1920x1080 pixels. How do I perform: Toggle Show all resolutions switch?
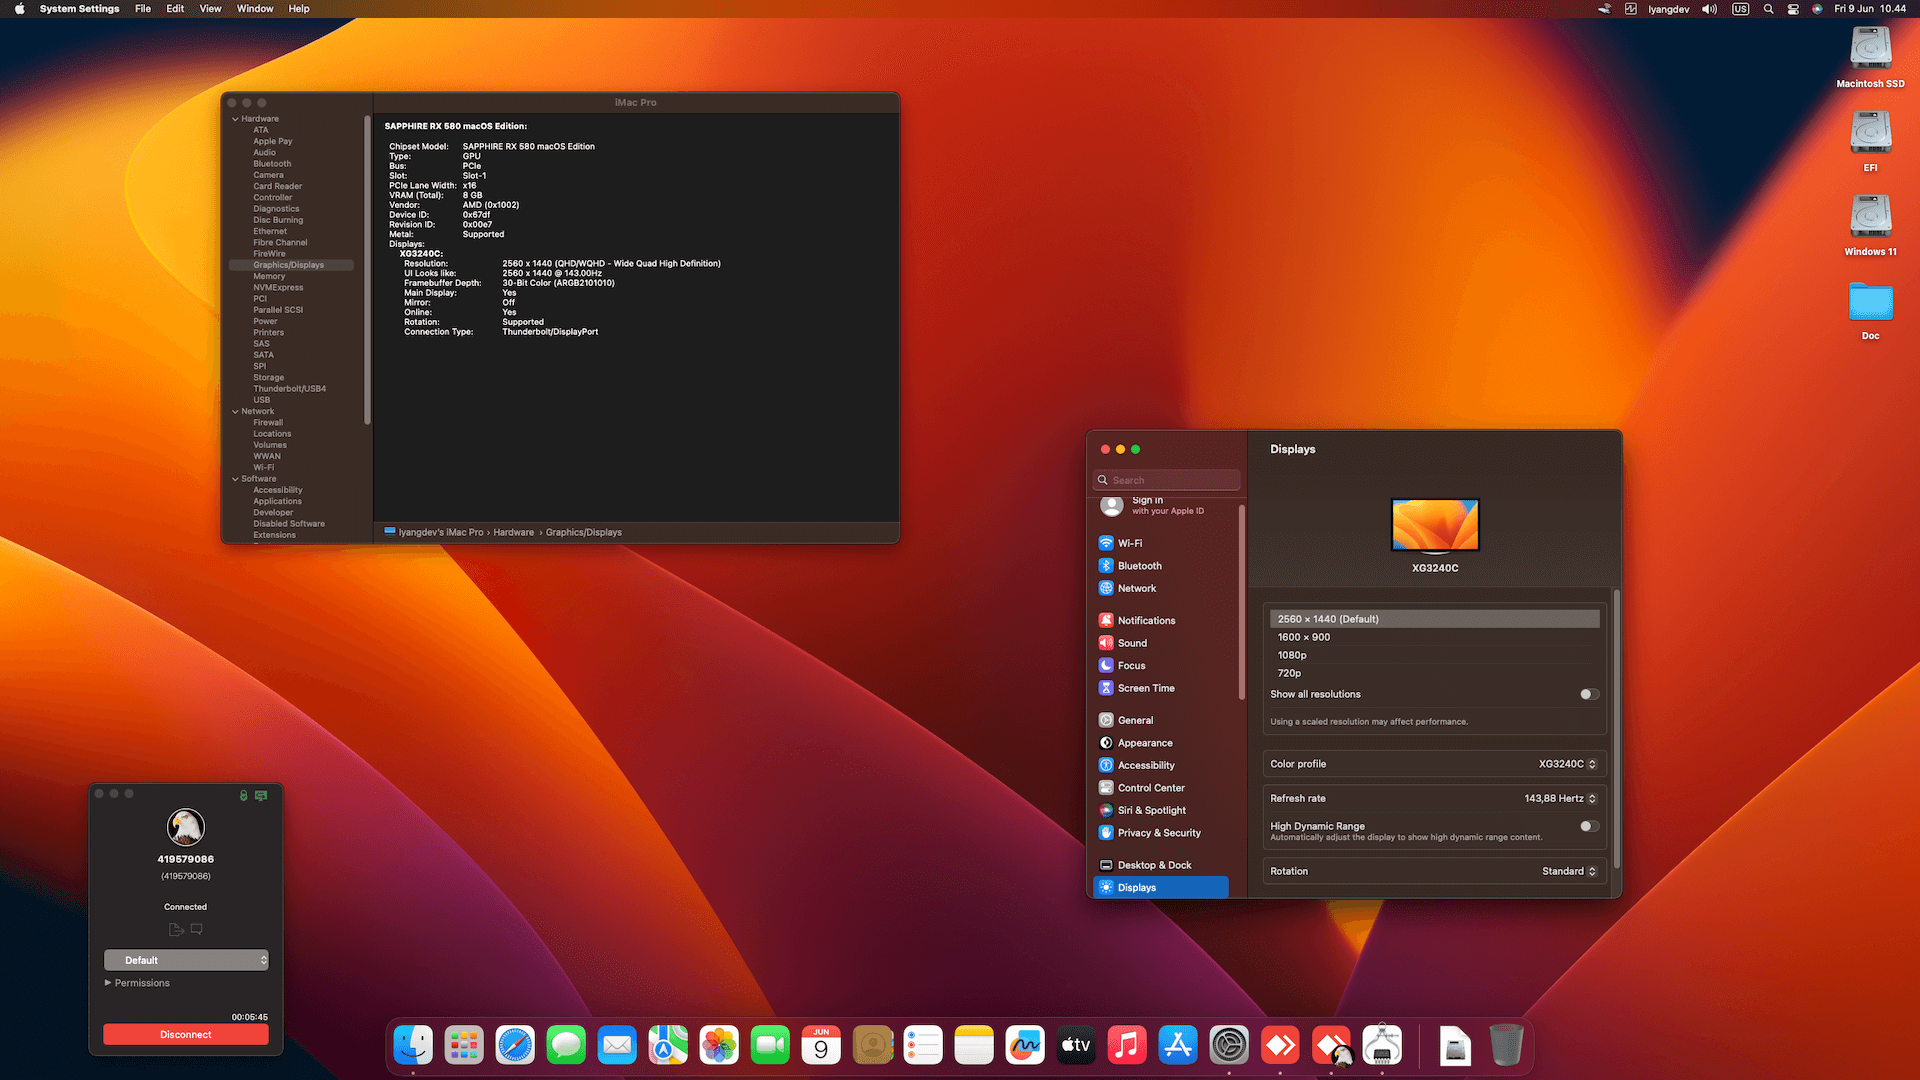[x=1589, y=694]
